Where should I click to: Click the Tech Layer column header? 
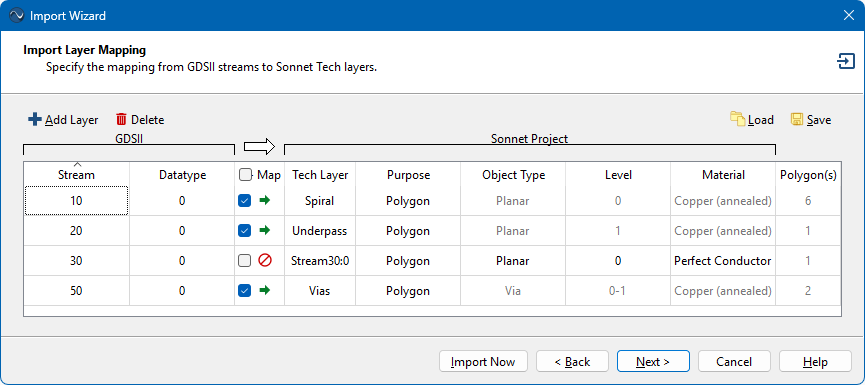(x=320, y=175)
